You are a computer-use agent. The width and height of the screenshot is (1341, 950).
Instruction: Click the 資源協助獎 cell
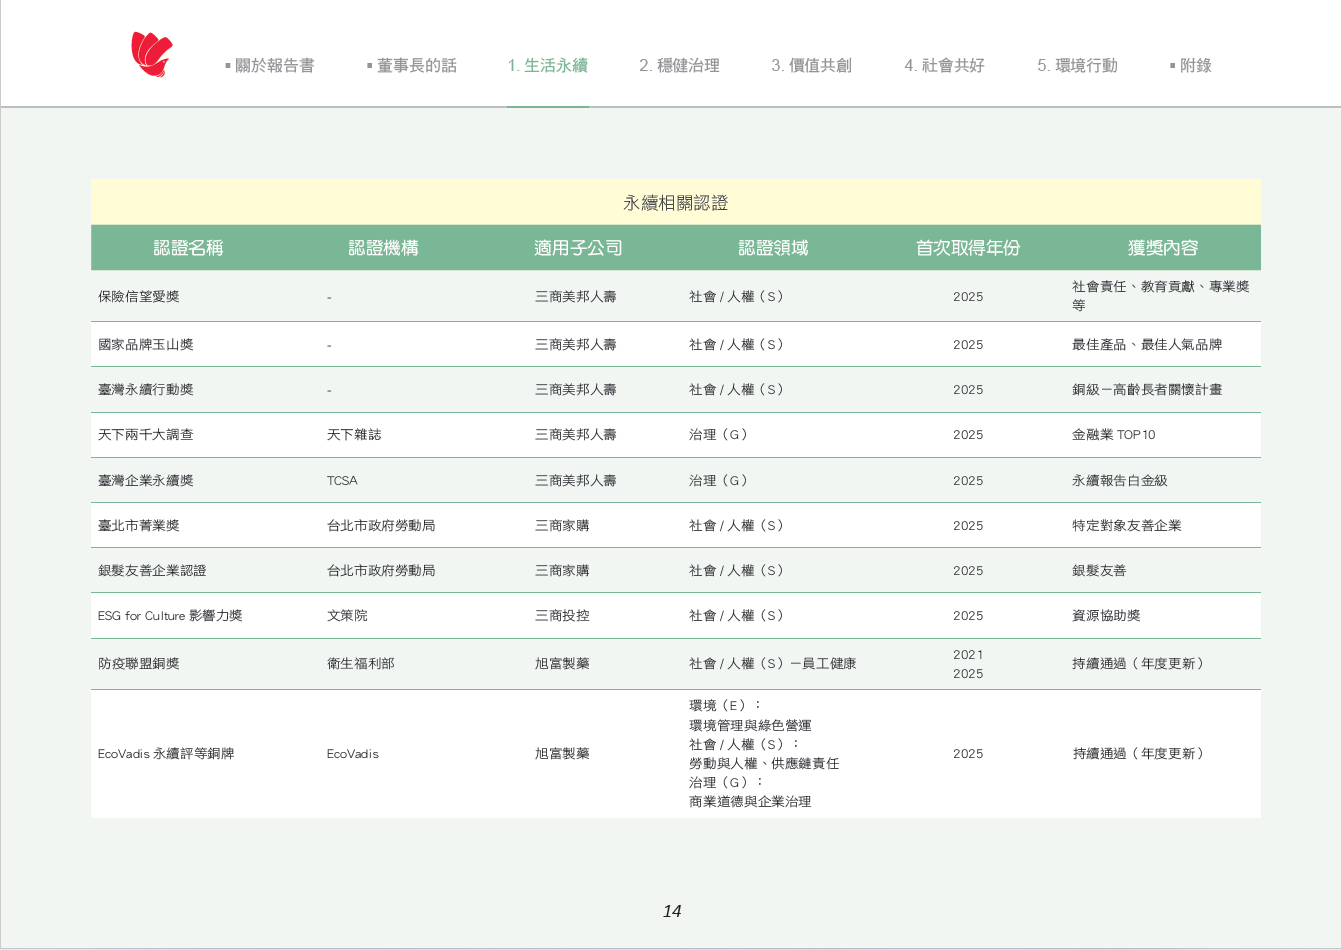(1106, 616)
